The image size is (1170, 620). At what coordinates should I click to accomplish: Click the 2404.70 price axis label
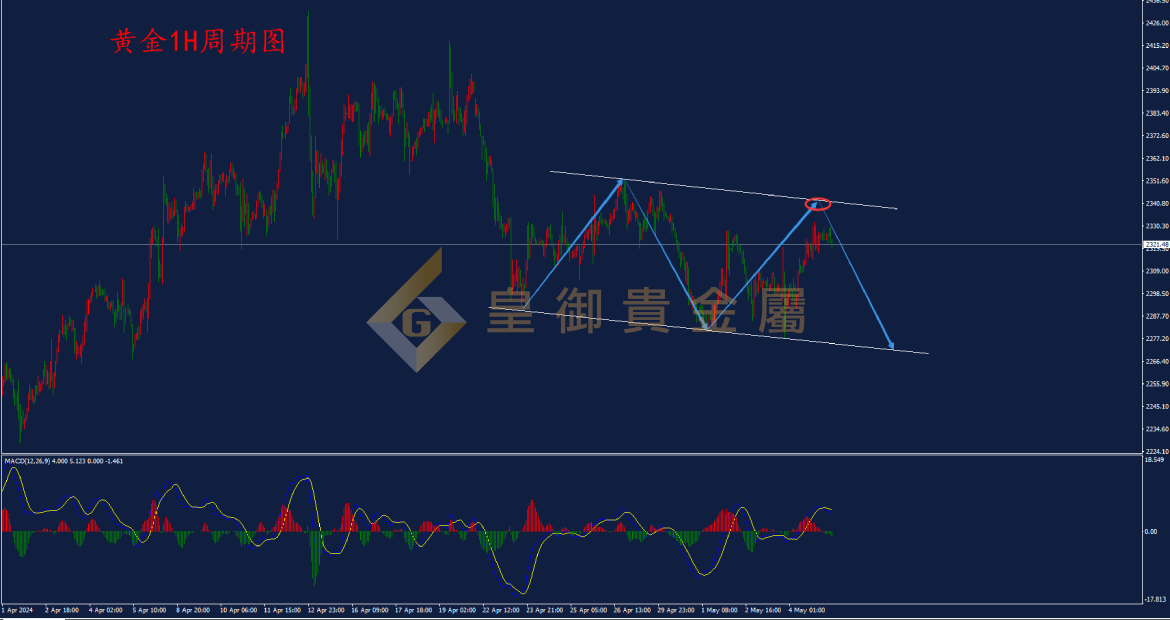(1158, 68)
